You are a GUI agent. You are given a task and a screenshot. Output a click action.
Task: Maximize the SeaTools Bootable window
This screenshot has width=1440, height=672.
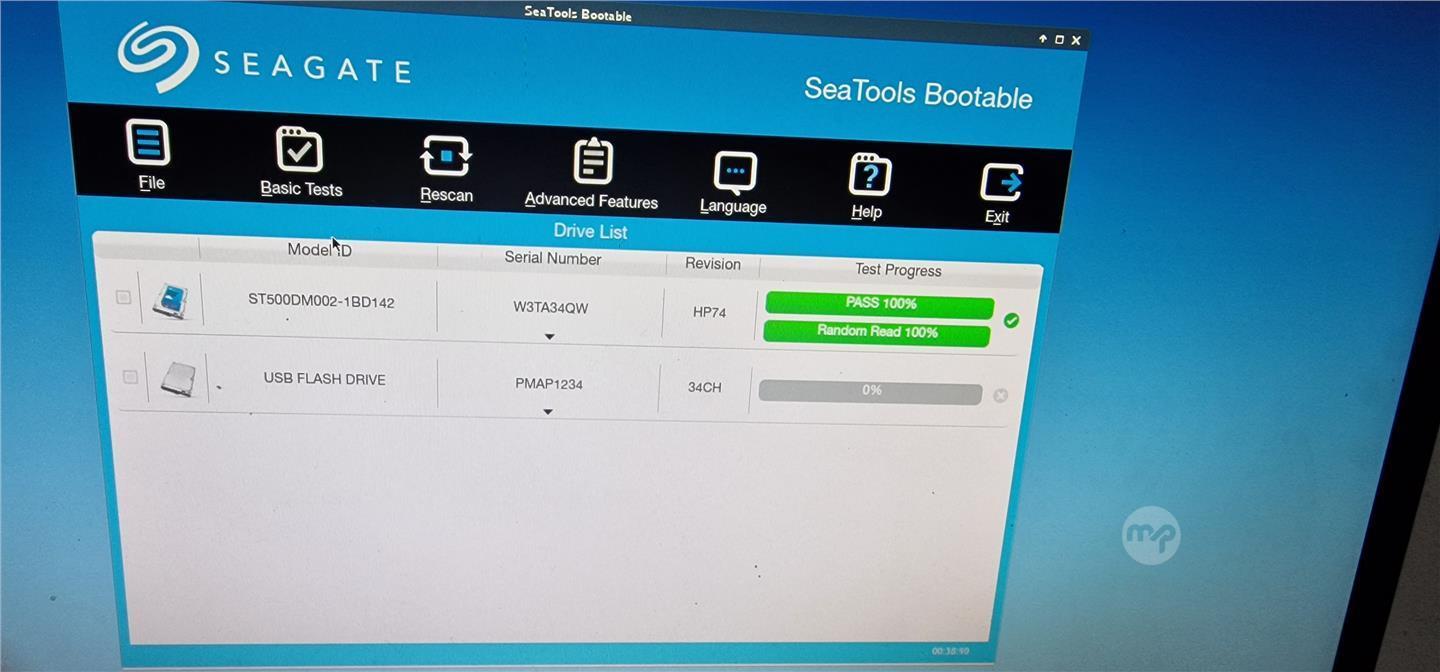pyautogui.click(x=1059, y=40)
